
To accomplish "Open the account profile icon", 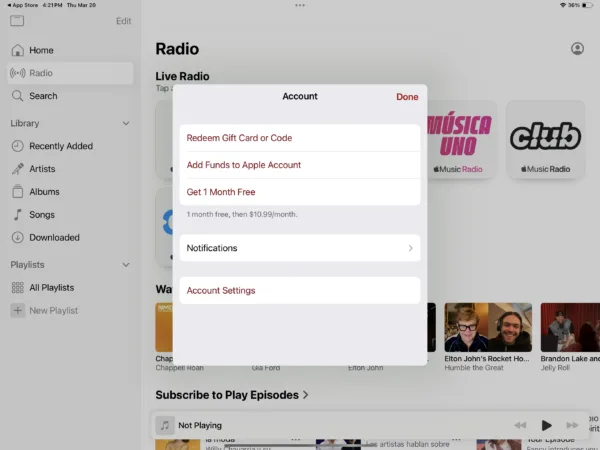I will [577, 49].
